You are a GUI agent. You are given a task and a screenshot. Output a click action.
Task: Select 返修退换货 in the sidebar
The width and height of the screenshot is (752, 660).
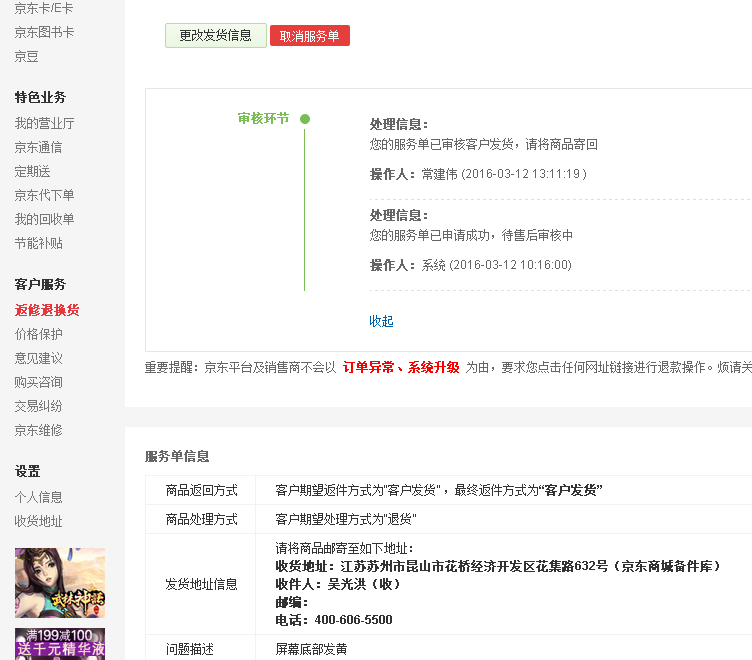click(47, 310)
